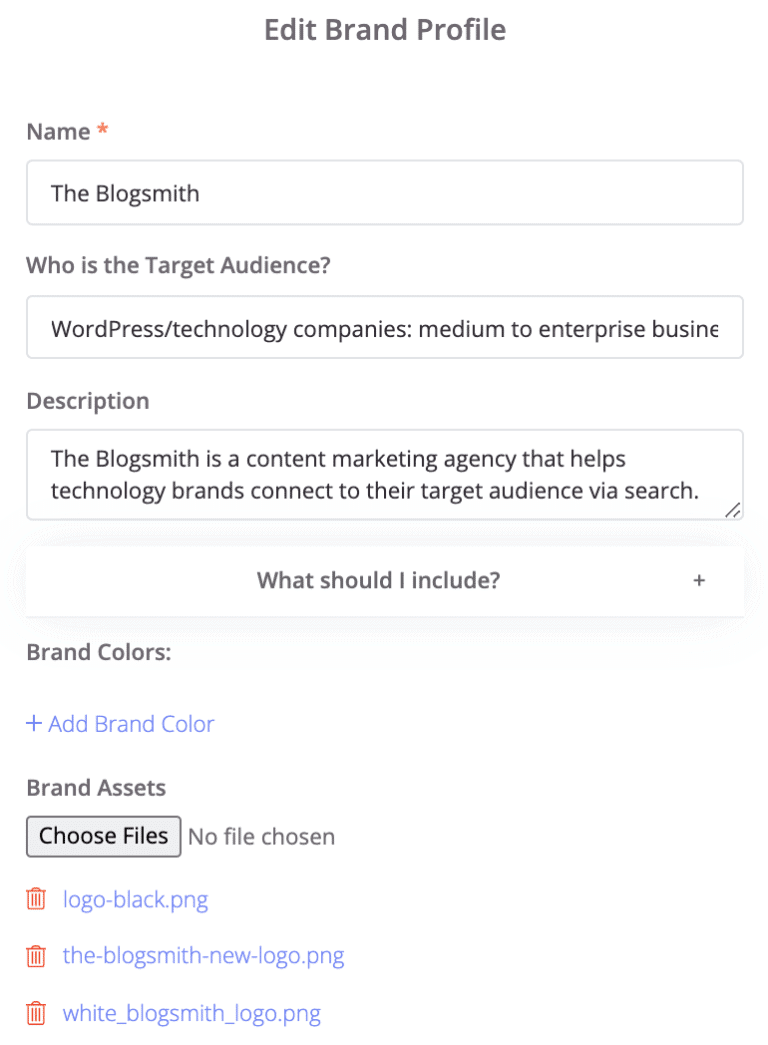Click inside the Name field
This screenshot has height=1045, width=768.
(x=384, y=192)
